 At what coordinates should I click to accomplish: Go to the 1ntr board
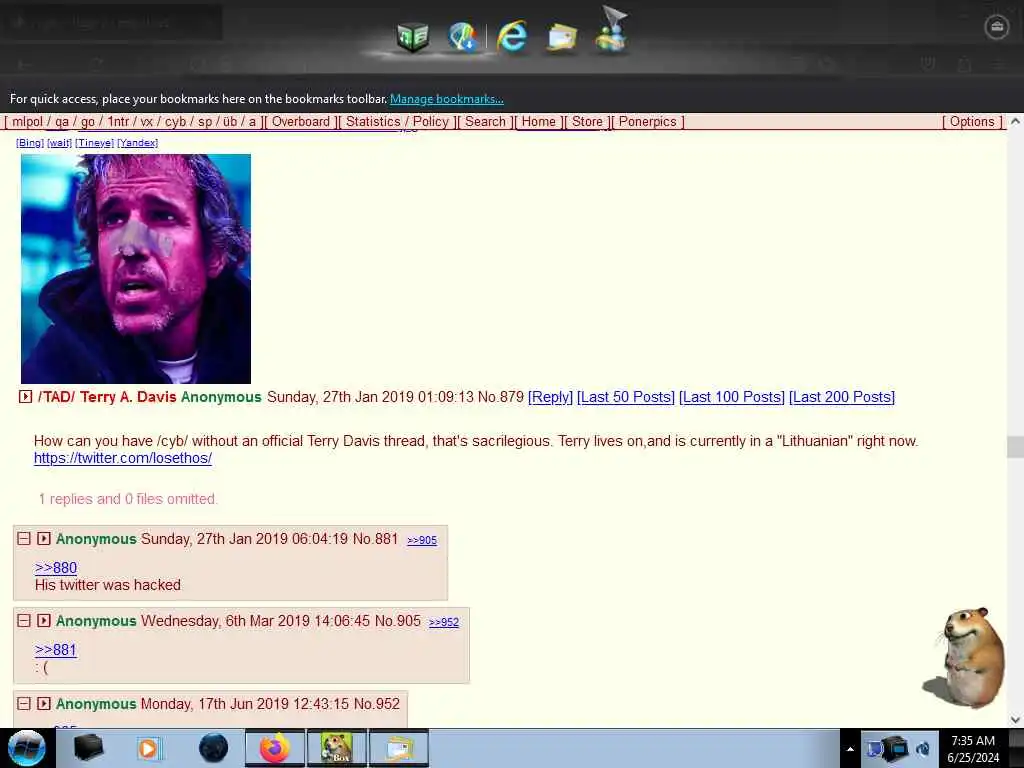pyautogui.click(x=118, y=121)
